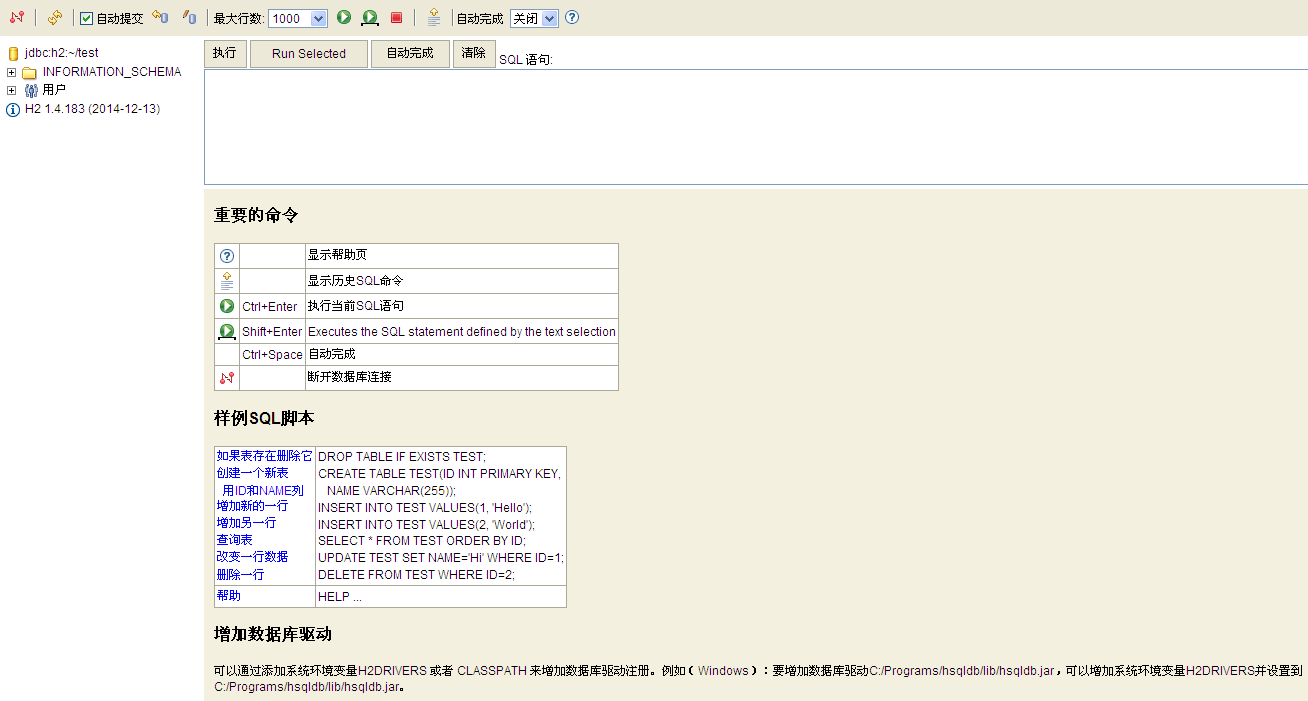Click the 增加另一行 sample link
This screenshot has height=701, width=1308.
[247, 523]
